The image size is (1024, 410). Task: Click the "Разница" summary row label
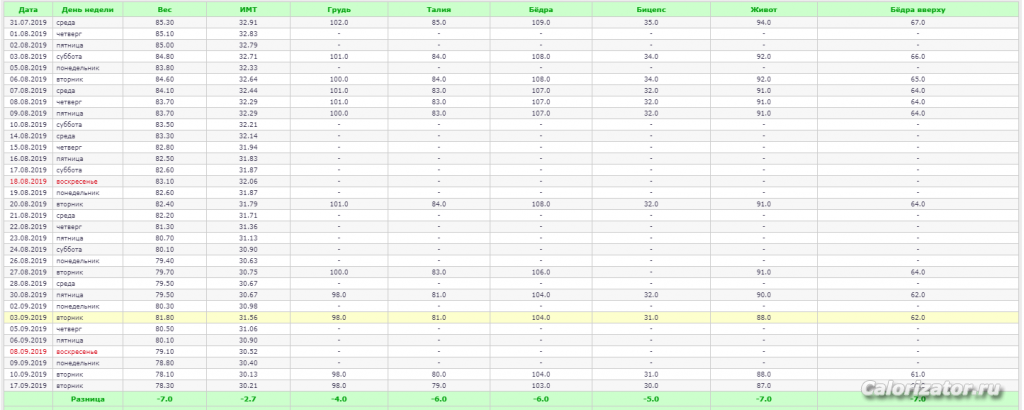click(x=88, y=399)
